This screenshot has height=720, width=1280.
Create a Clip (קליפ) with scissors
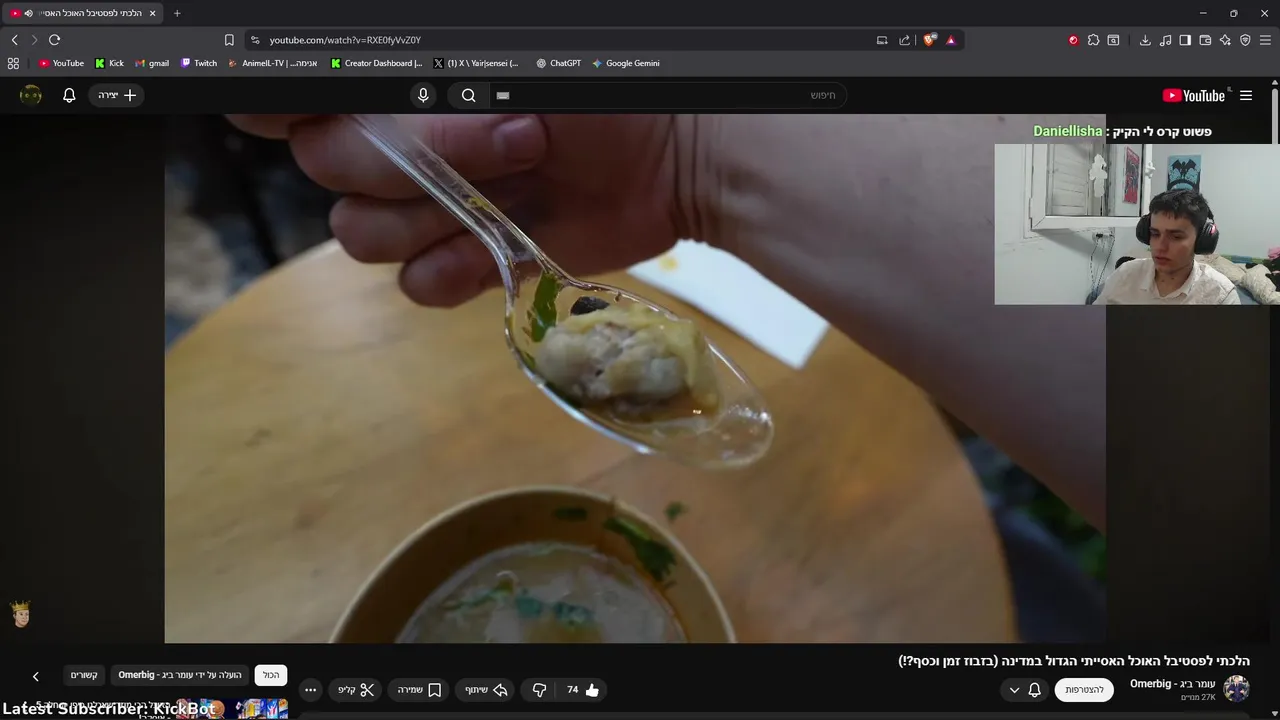(x=356, y=690)
